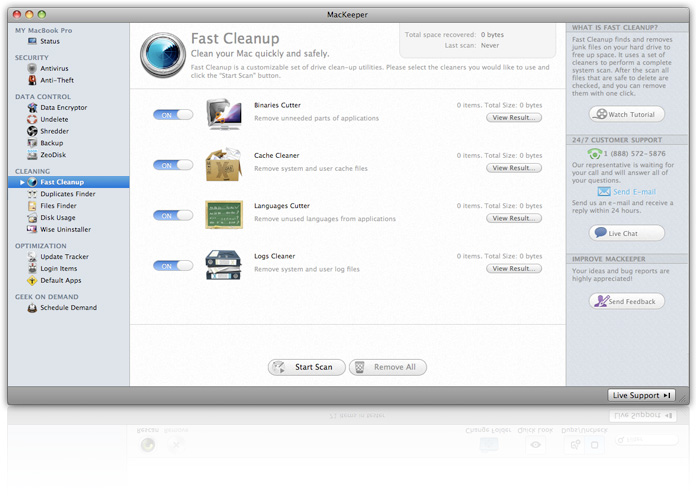Click the green zoom window button
The width and height of the screenshot is (696, 496).
[42, 15]
